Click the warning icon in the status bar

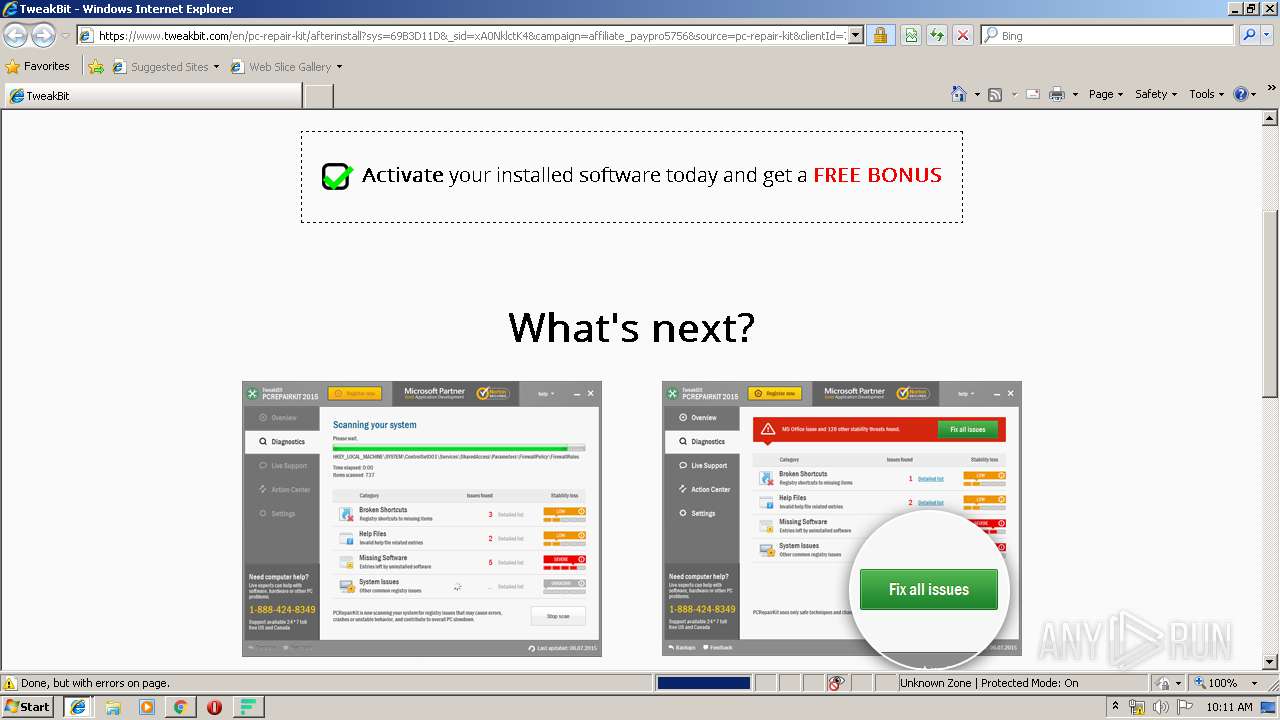point(10,683)
